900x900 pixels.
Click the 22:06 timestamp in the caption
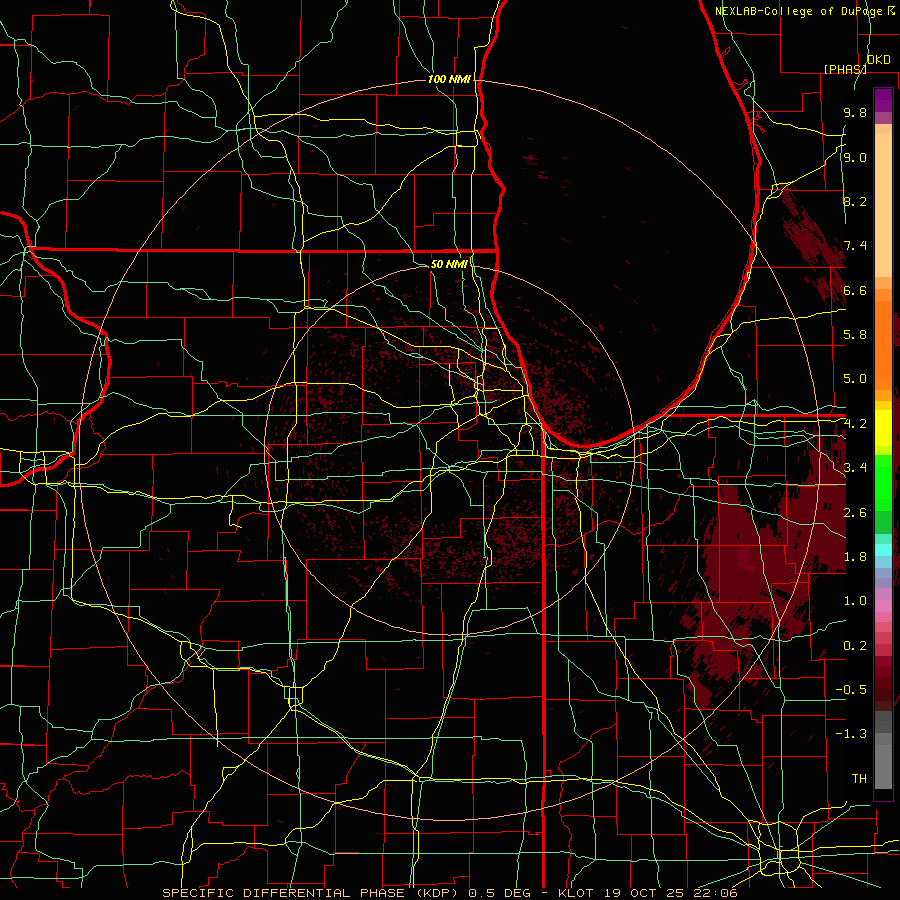(715, 893)
